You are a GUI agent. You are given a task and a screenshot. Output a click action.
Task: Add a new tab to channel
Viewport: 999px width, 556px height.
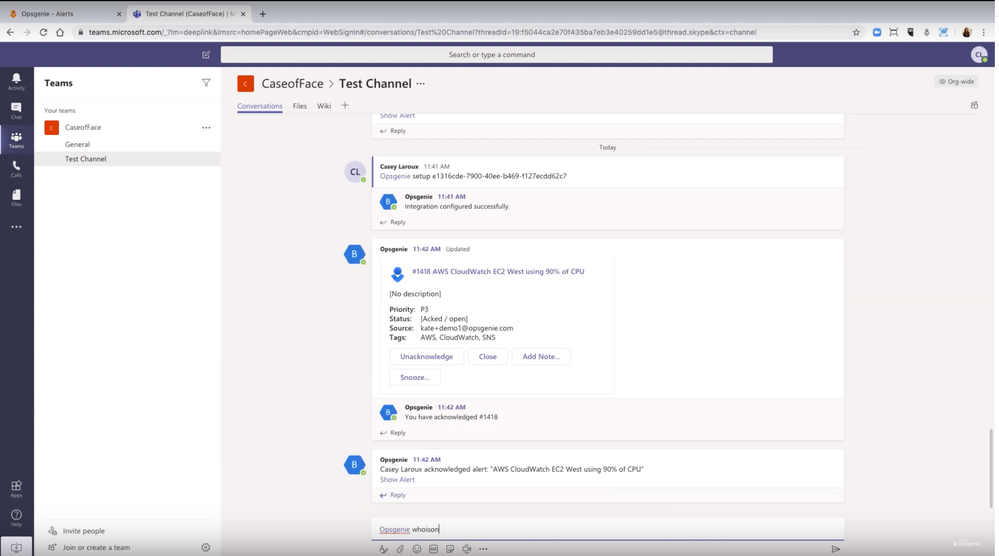pos(345,105)
